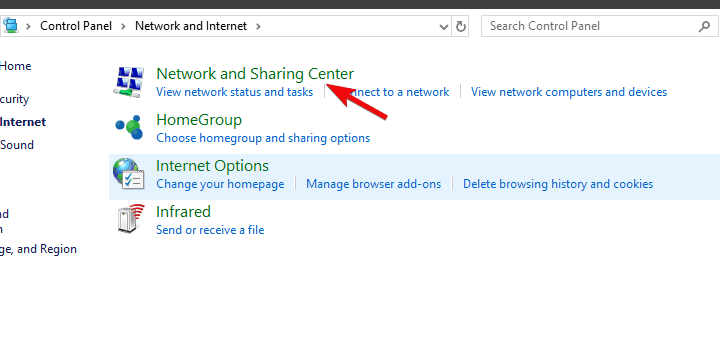Expand the chevron after Network and Internet breadcrumb

(258, 27)
